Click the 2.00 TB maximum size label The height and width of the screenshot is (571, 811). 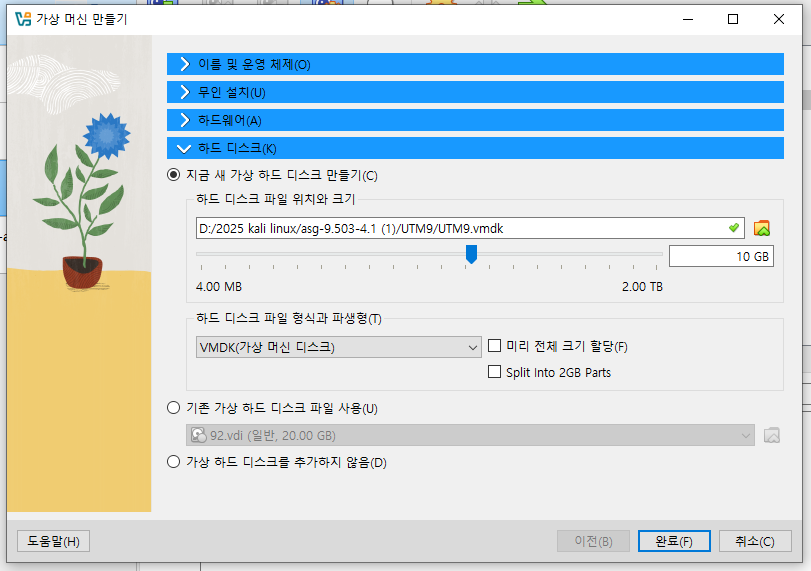(642, 287)
